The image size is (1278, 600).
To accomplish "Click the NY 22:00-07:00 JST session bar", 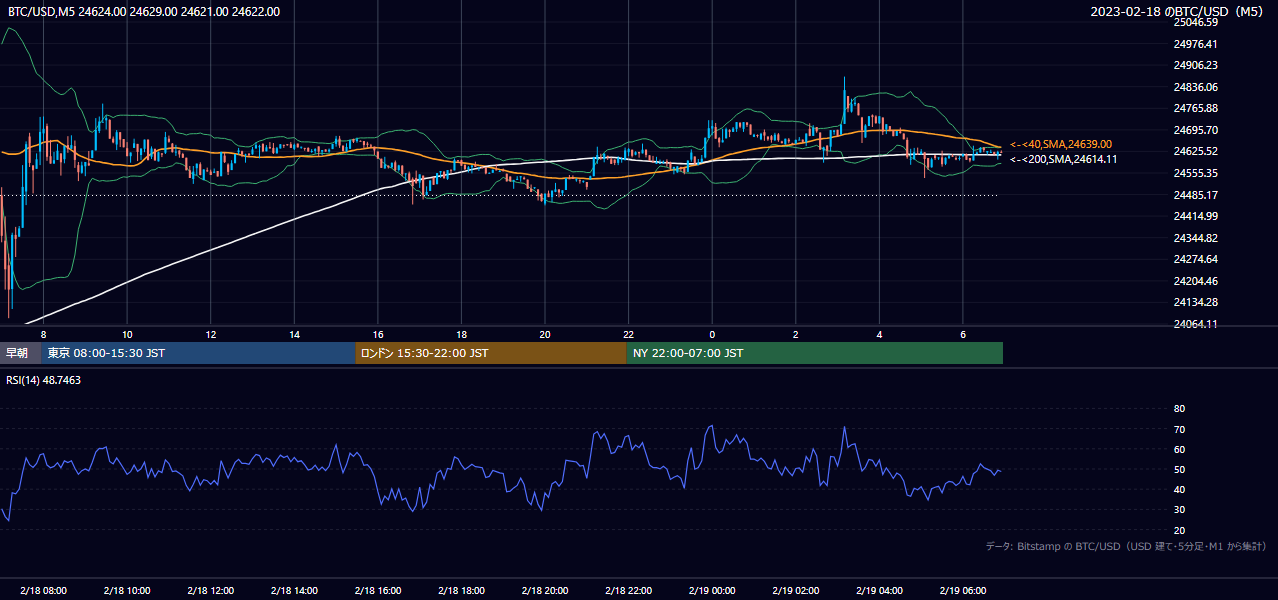I will (x=815, y=353).
